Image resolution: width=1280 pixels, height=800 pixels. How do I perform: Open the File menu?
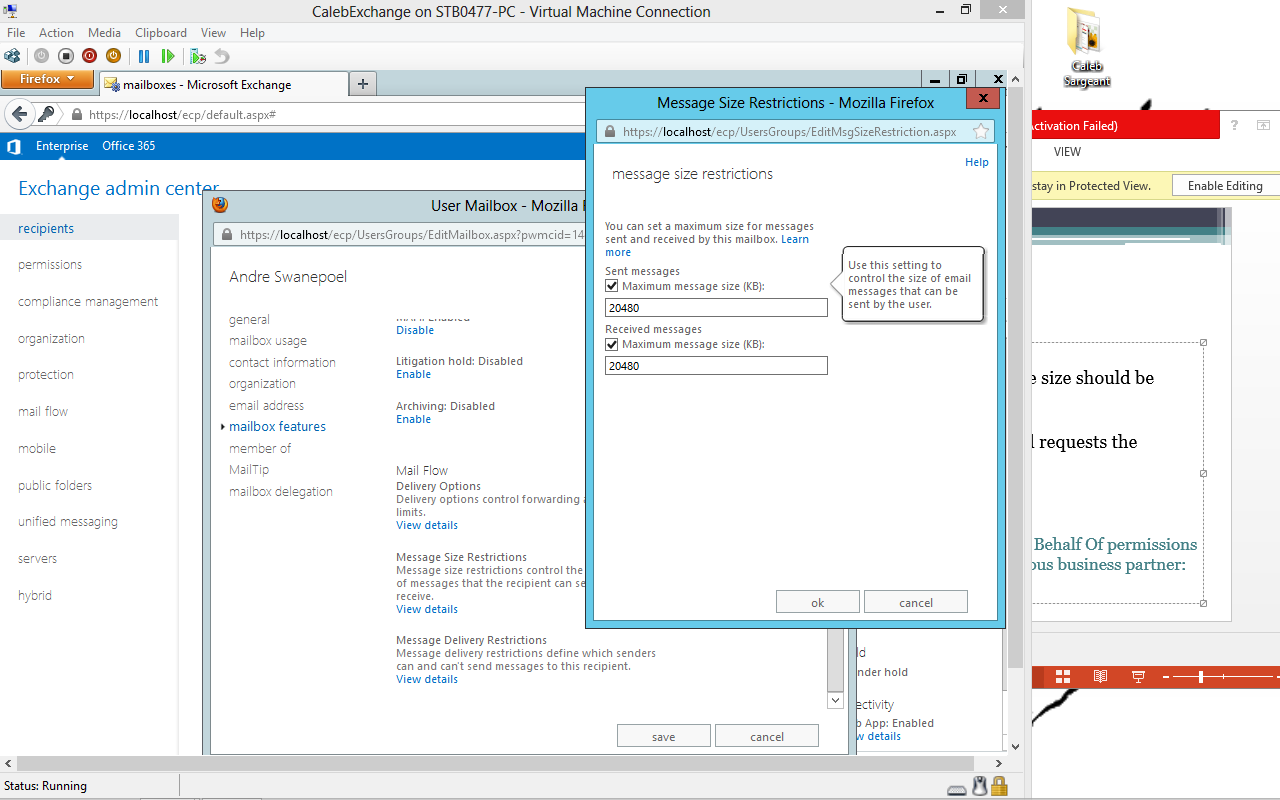click(x=16, y=33)
